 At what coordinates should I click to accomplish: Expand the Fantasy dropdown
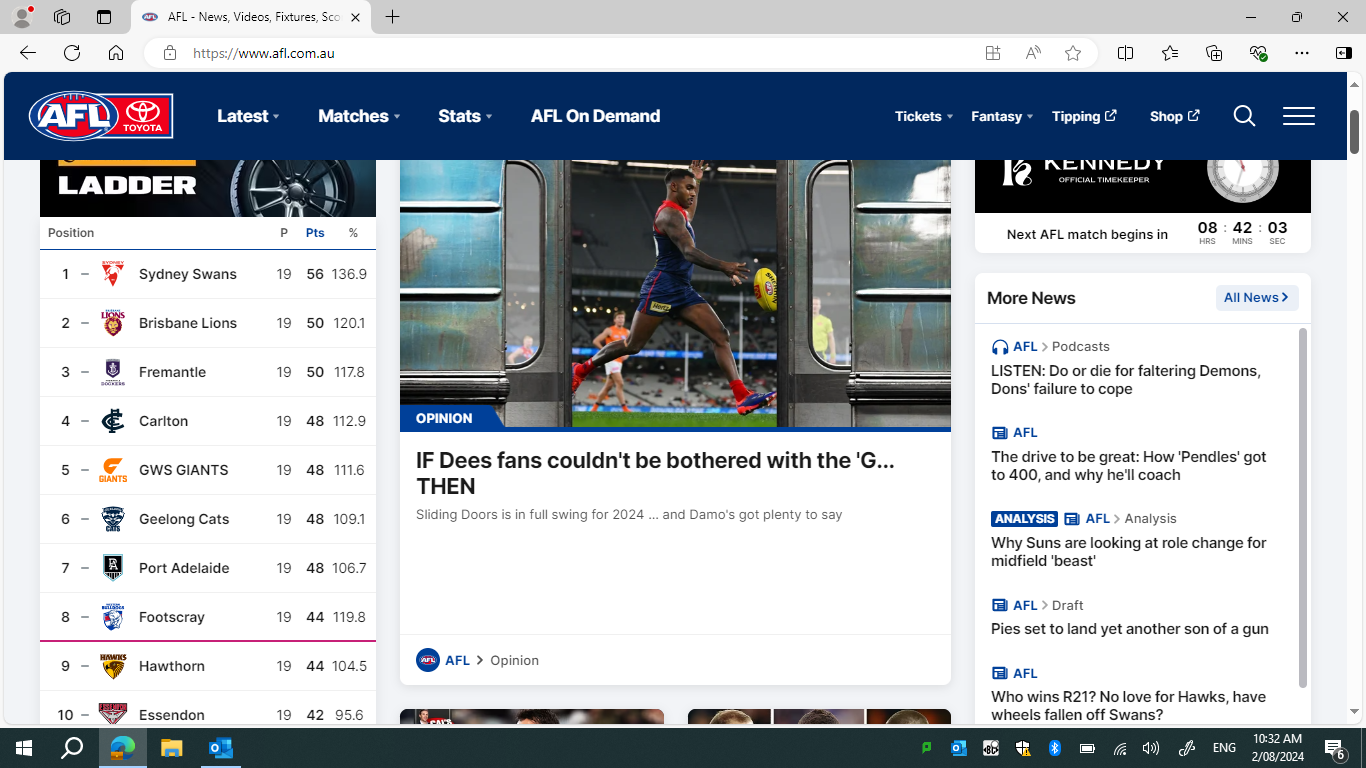(1002, 116)
